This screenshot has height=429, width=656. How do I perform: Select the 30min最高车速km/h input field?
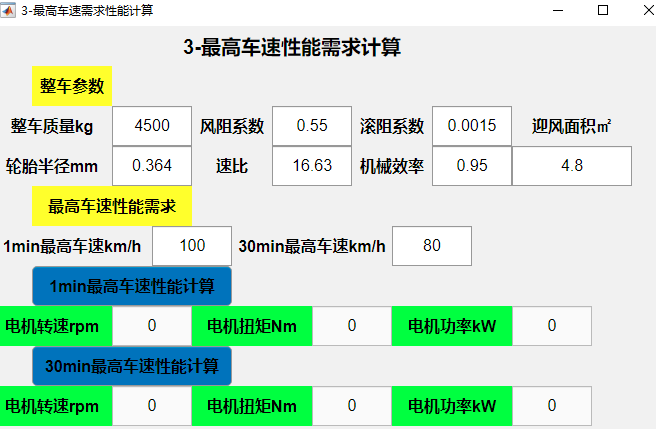(x=432, y=246)
